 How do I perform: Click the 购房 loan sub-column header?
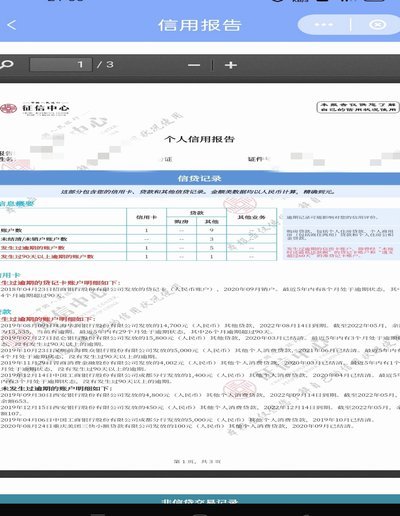181,221
